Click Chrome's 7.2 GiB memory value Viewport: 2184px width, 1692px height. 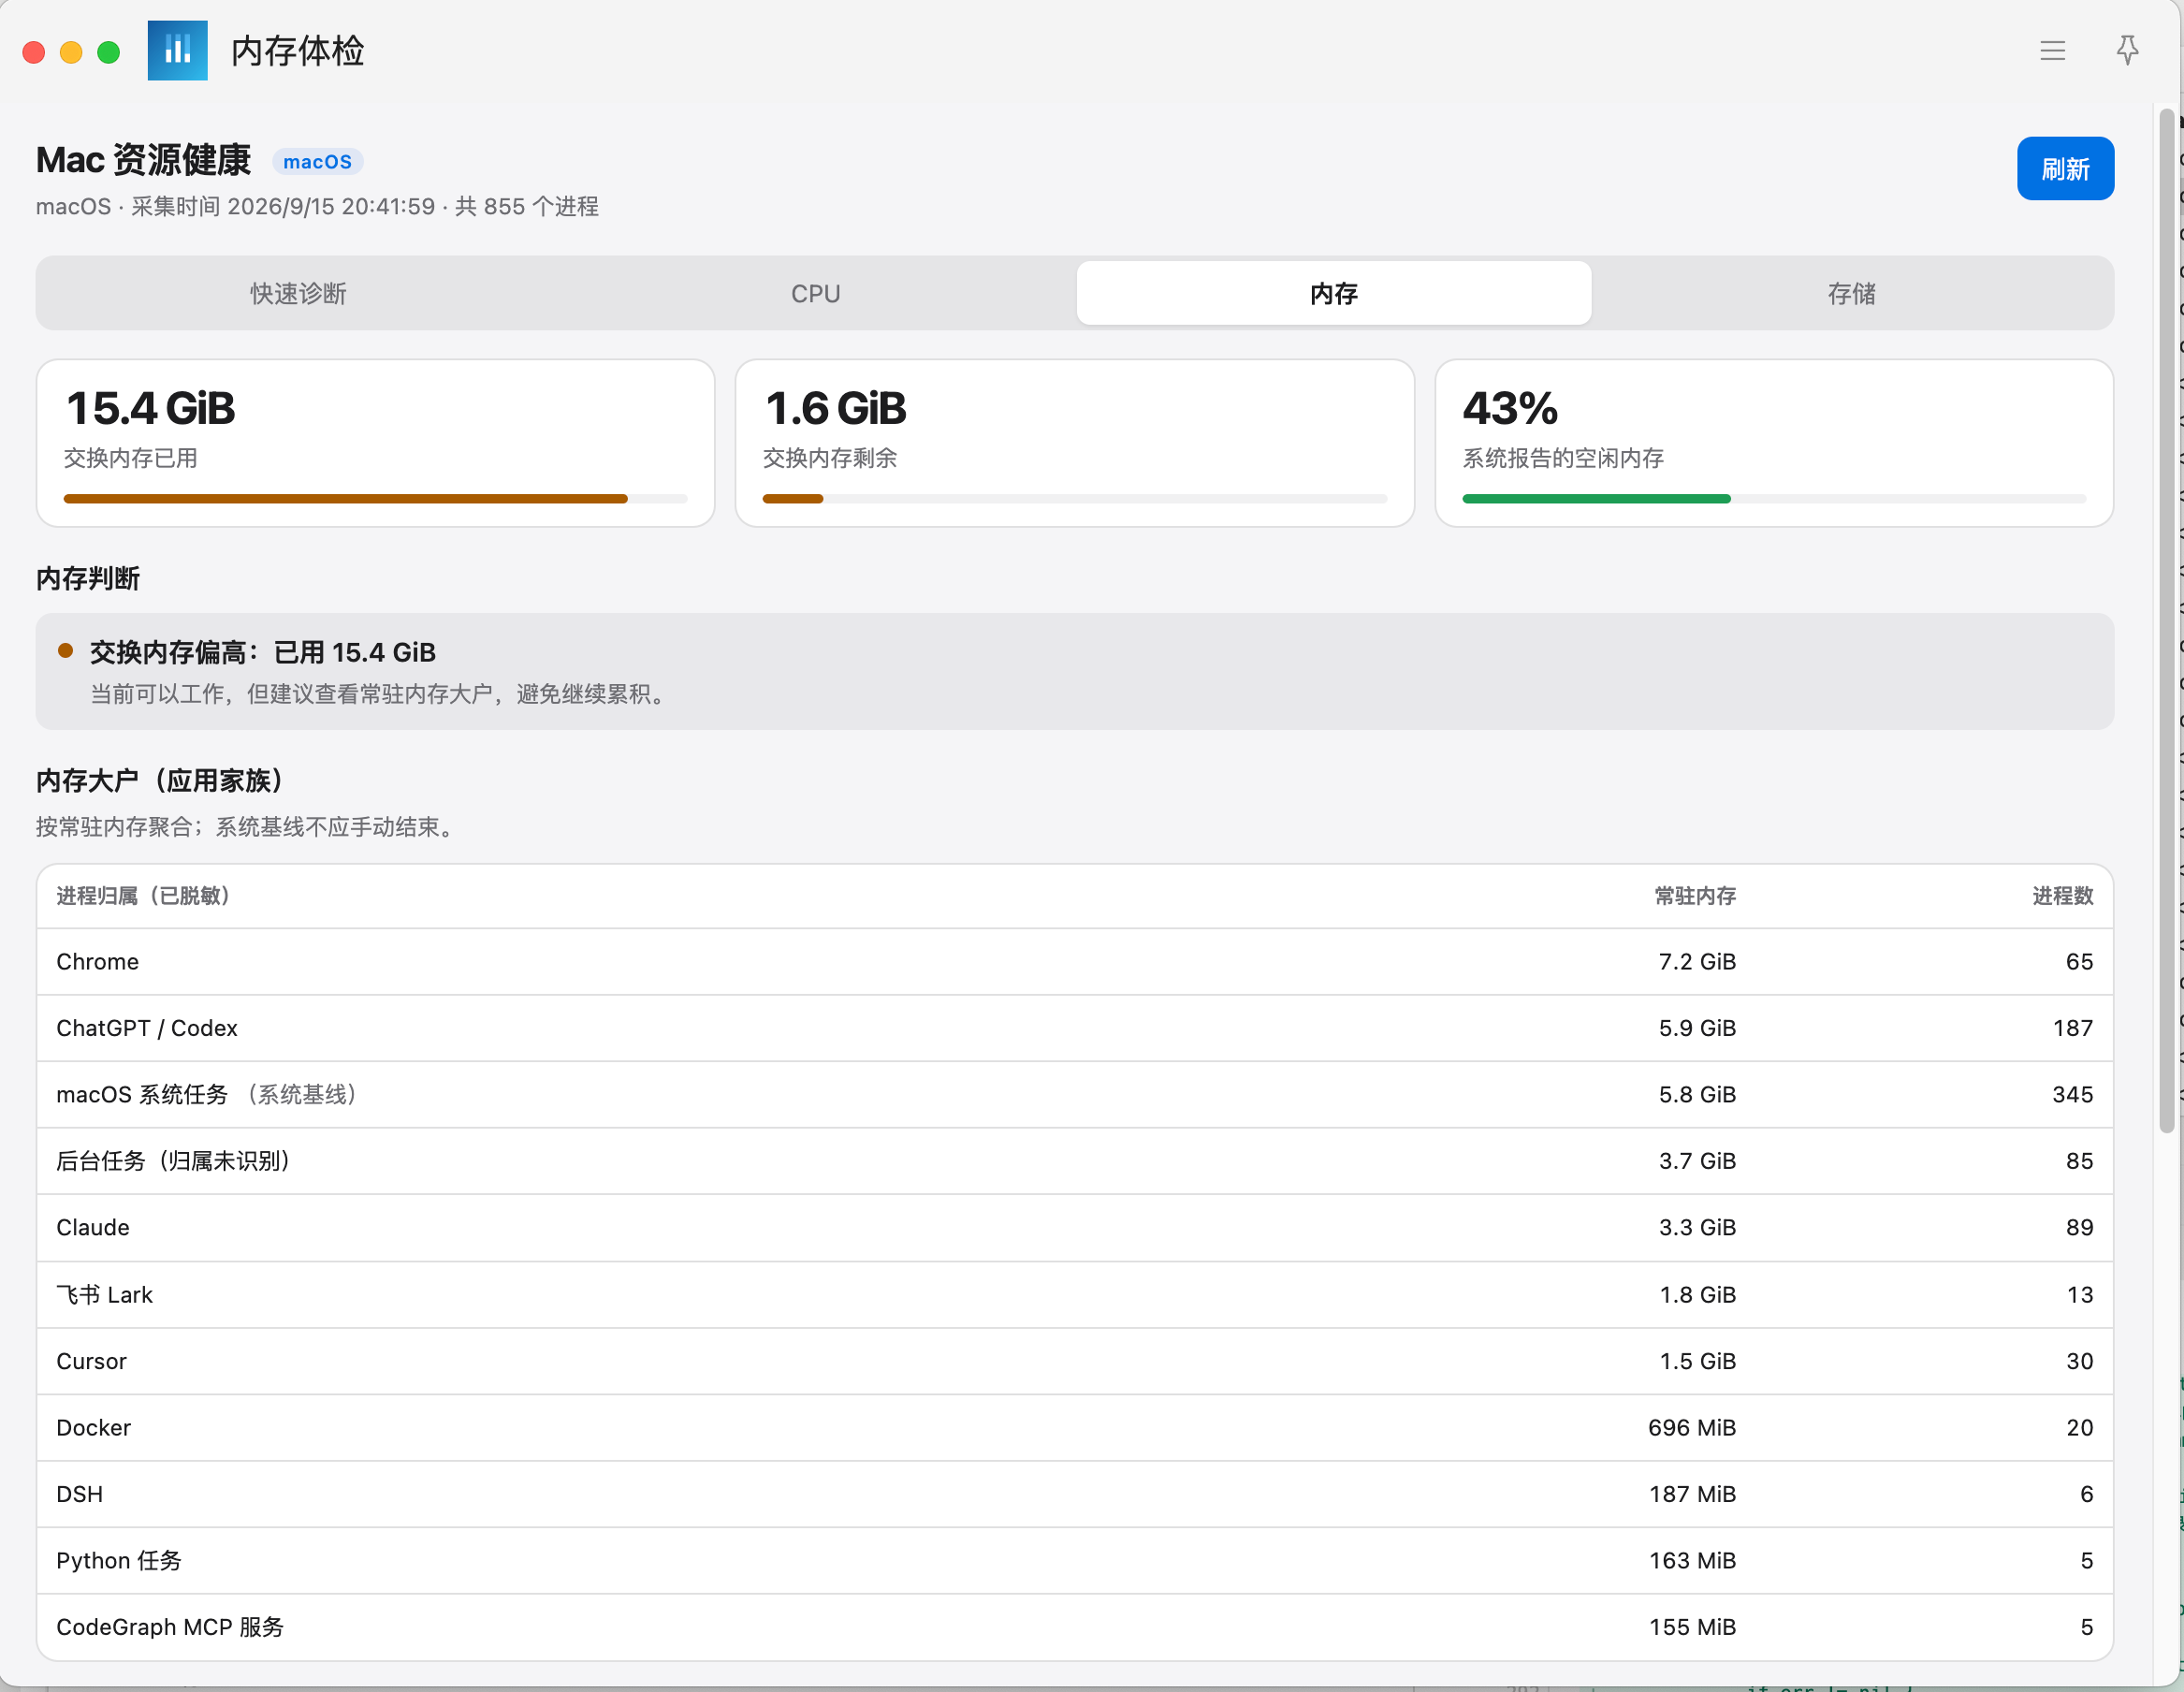point(1697,962)
